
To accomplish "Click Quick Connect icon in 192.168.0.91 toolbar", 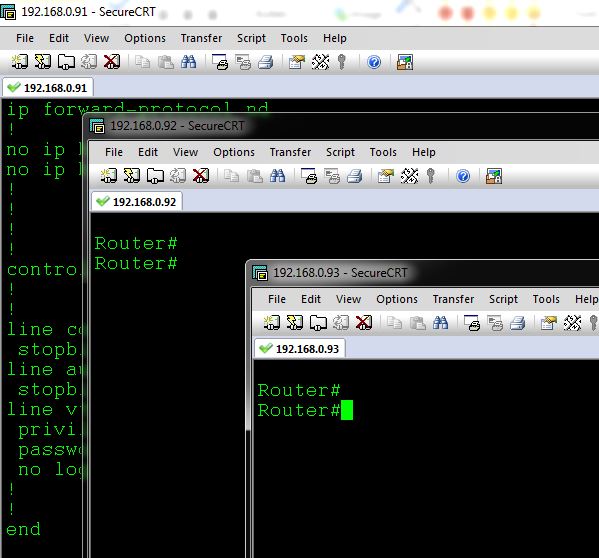I will click(x=43, y=61).
